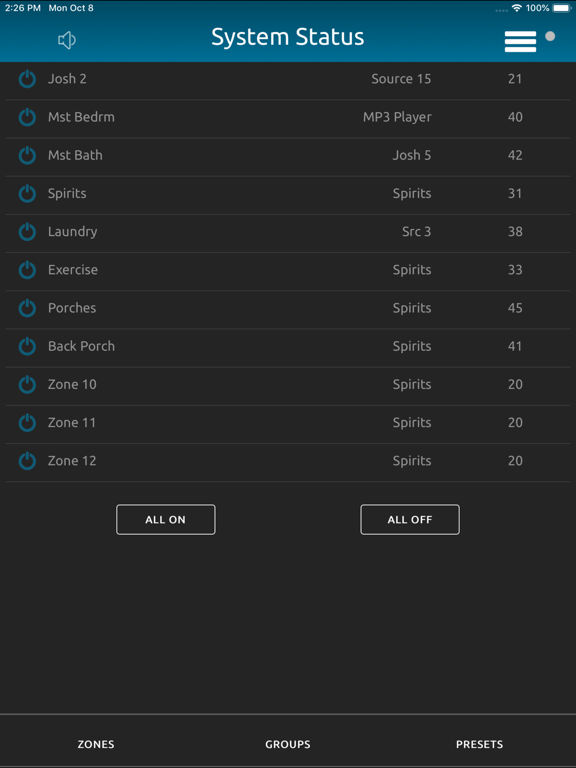Toggle power for Laundry zone
Viewport: 576px width, 768px height.
coord(27,232)
